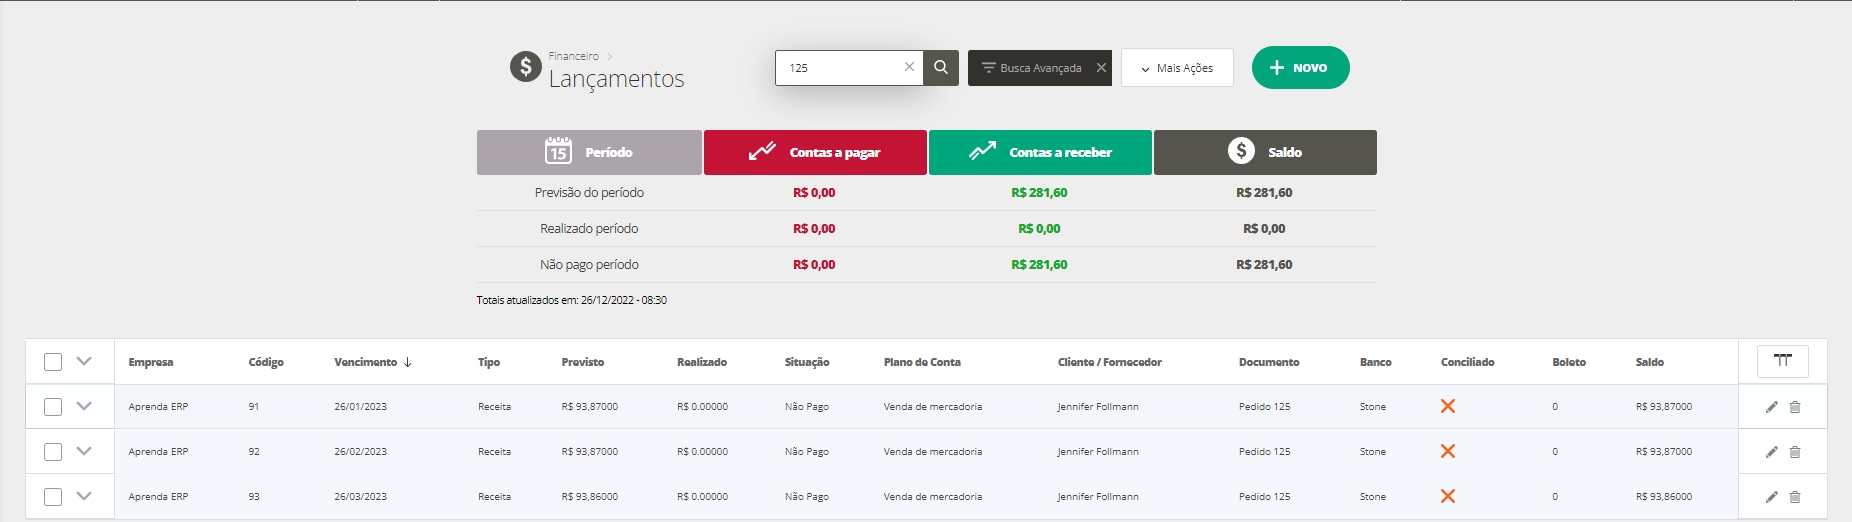Screen dimensions: 1852x522
Task: Open the Busca Avançada filter button
Action: (1030, 68)
